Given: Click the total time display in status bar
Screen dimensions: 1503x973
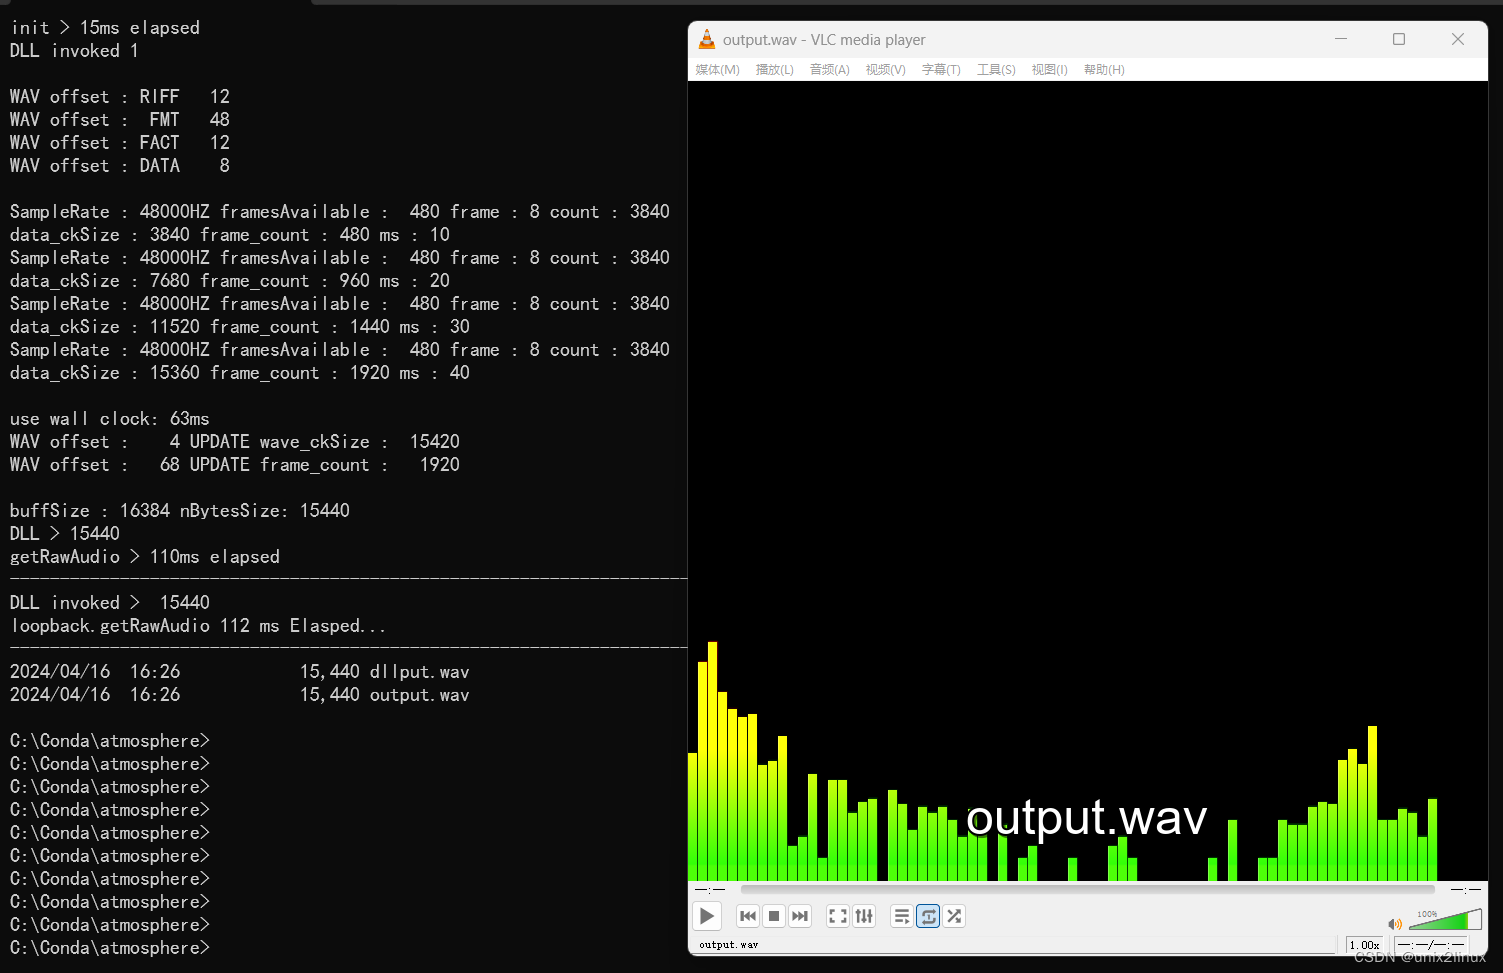Looking at the screenshot, I should click(x=1431, y=945).
